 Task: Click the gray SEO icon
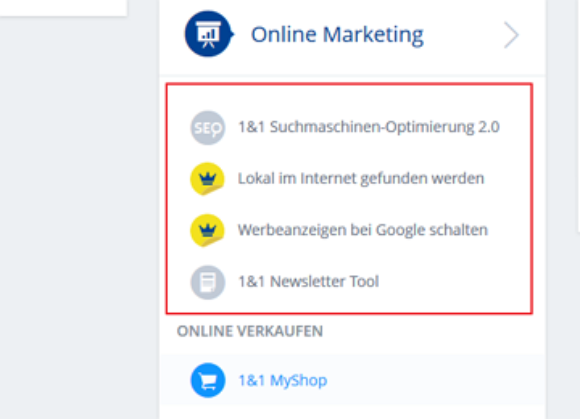208,128
